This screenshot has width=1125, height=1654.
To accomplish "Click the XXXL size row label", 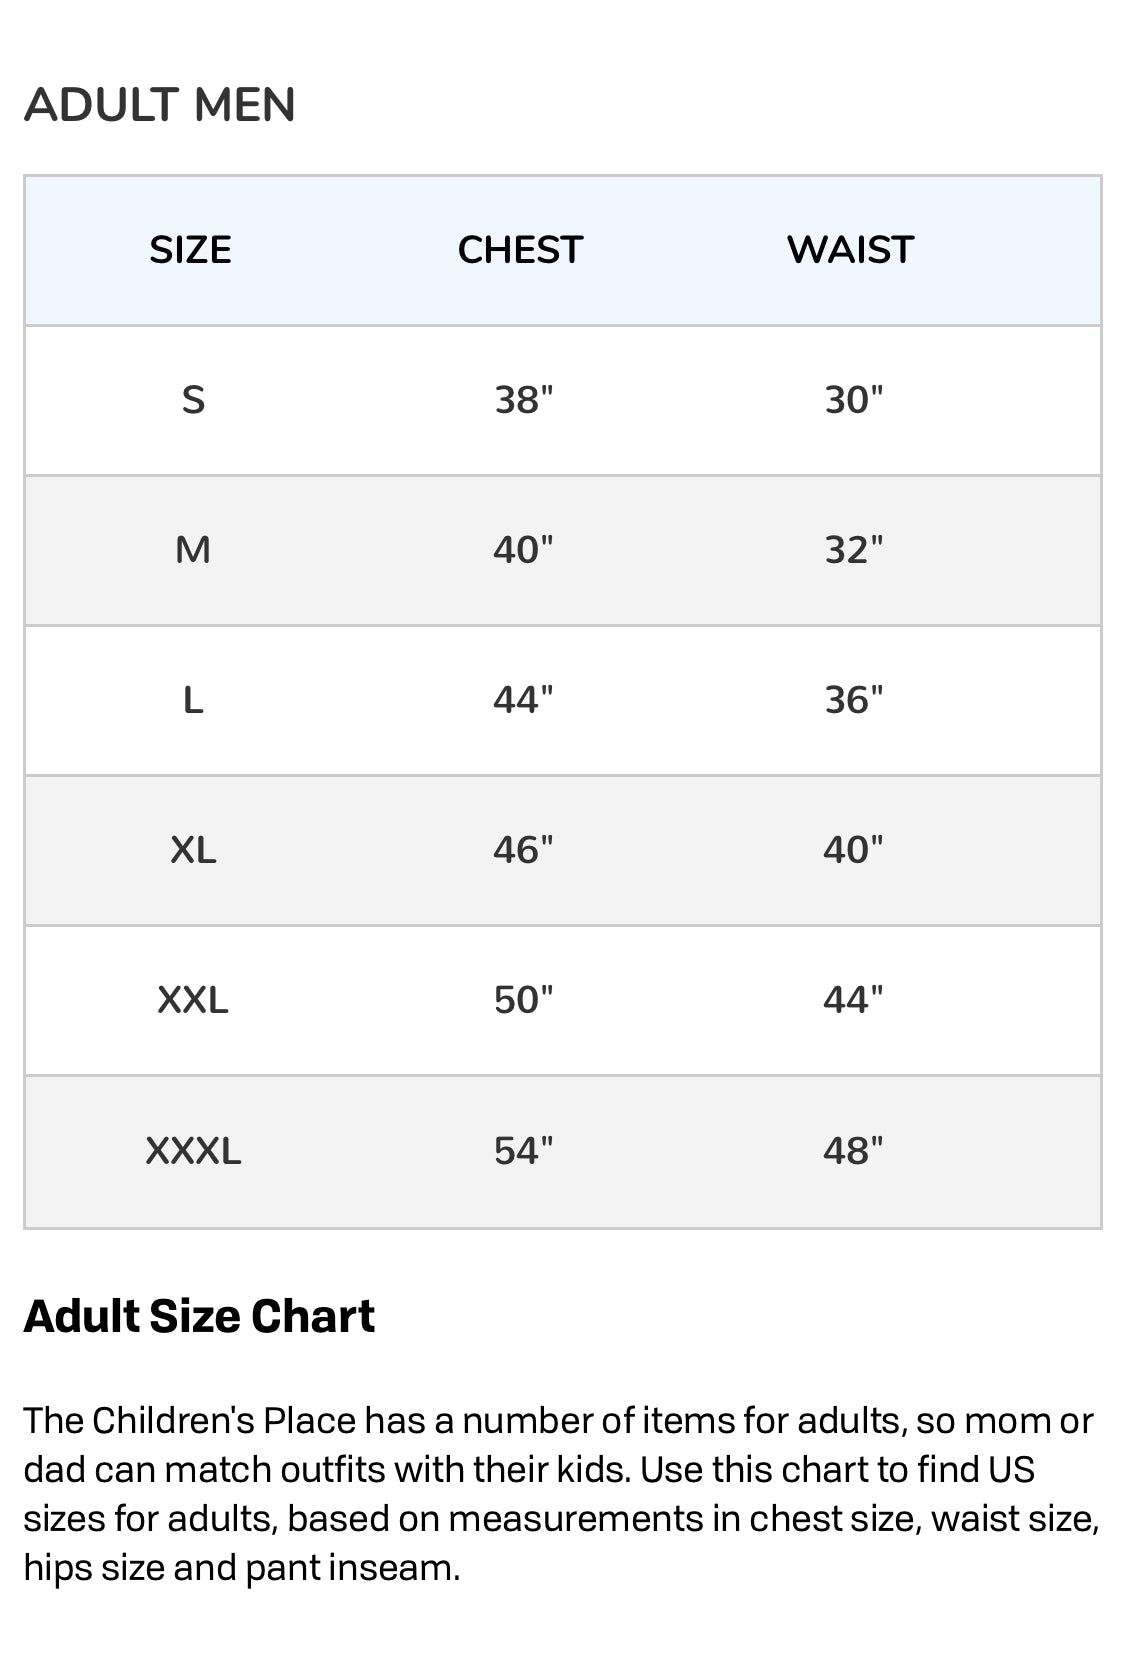I will point(193,1151).
